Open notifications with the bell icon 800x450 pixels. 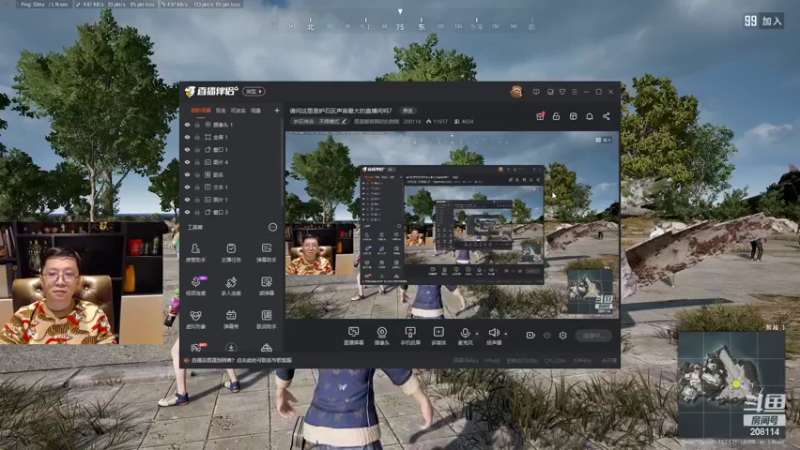click(x=589, y=116)
